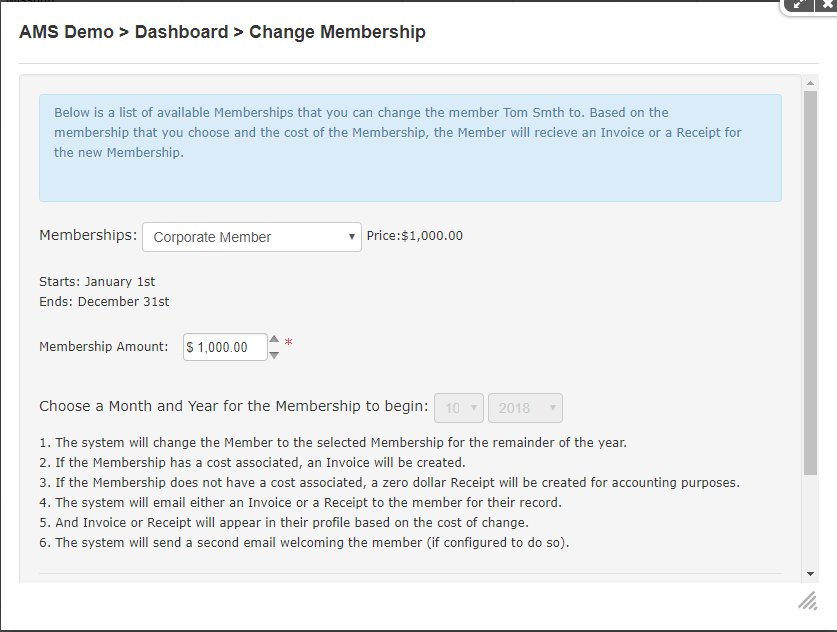Click the Price $1,000.00 text

tap(415, 236)
